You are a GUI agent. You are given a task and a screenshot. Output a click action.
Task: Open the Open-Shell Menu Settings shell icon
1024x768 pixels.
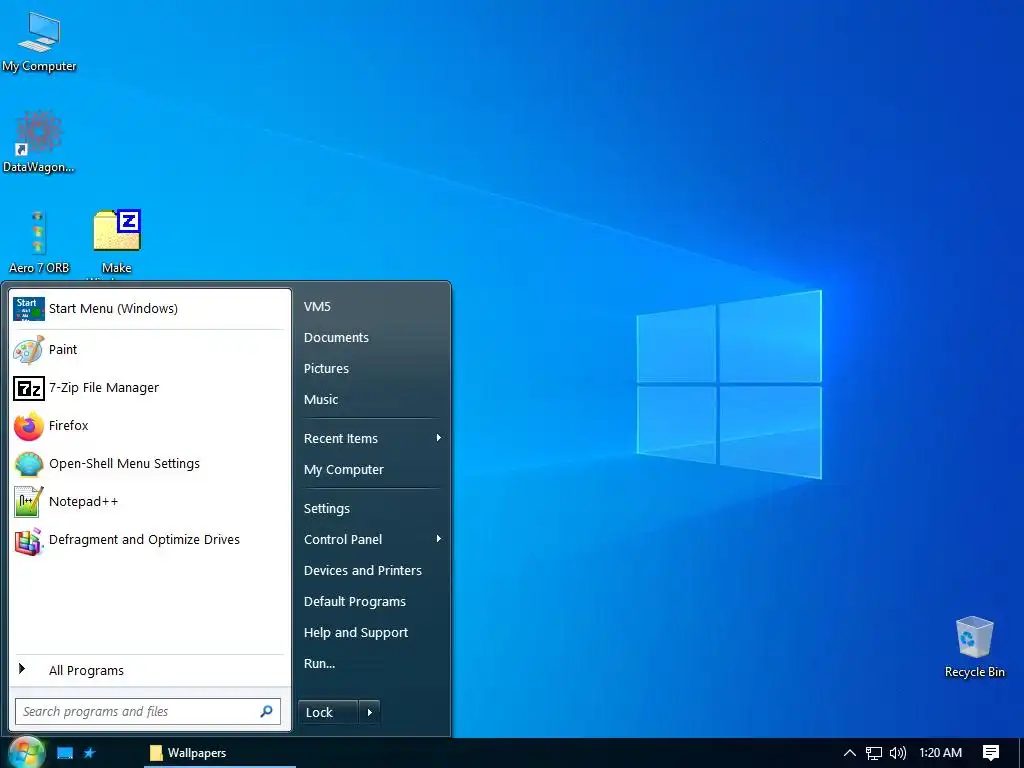(29, 464)
